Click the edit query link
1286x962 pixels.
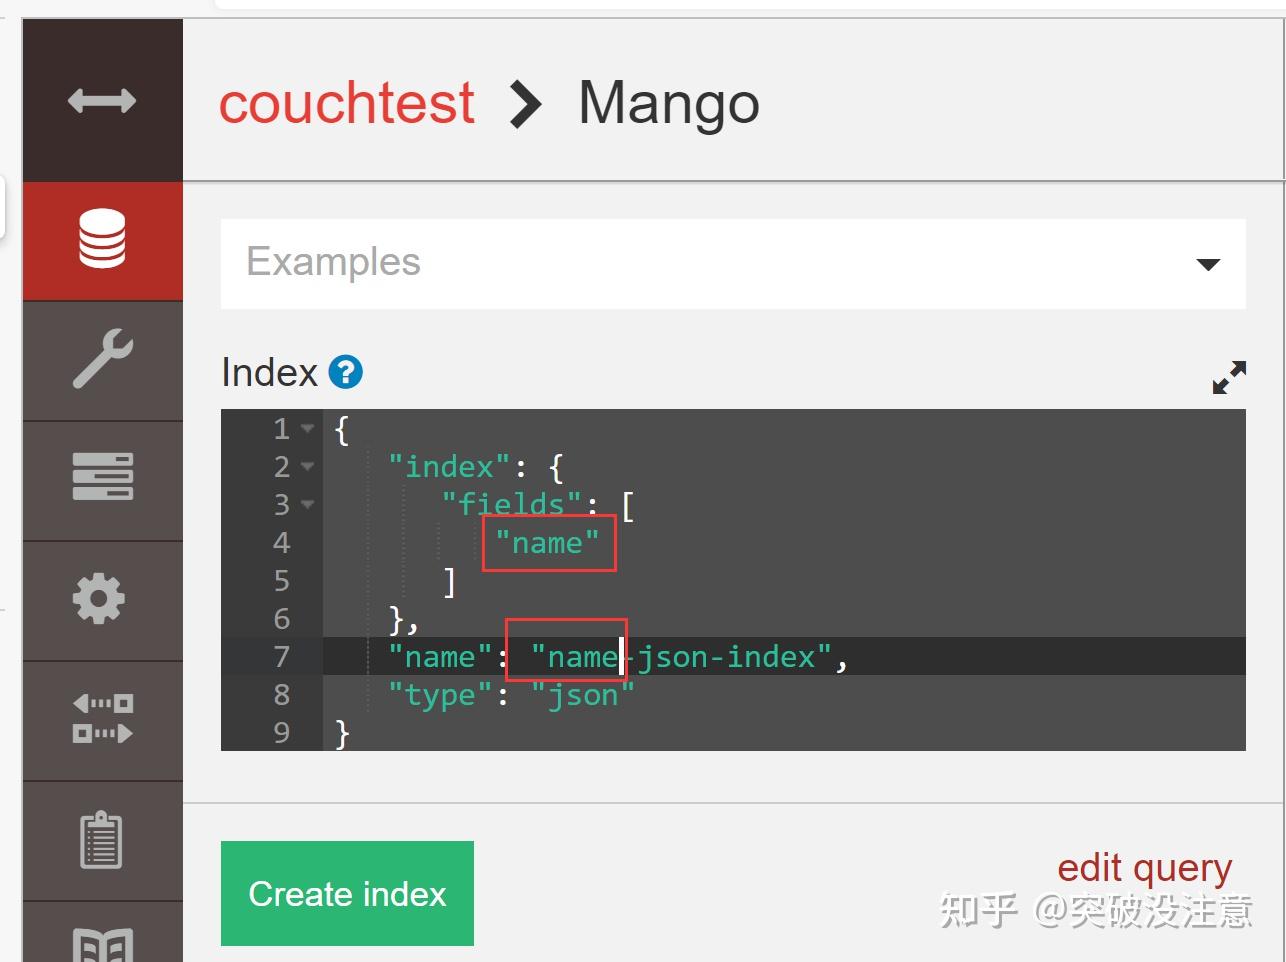pyautogui.click(x=1144, y=868)
